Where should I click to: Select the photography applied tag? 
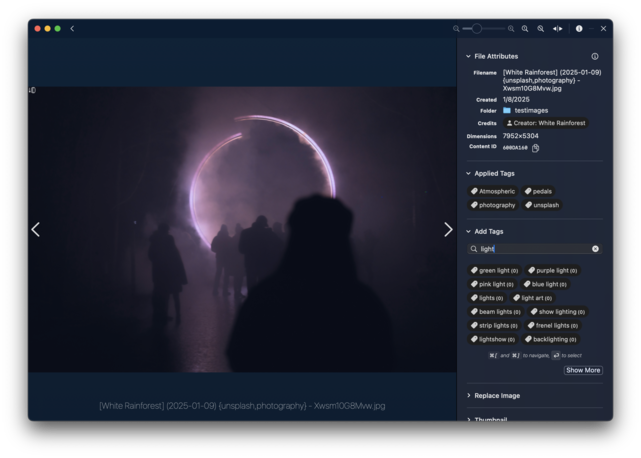(x=493, y=205)
